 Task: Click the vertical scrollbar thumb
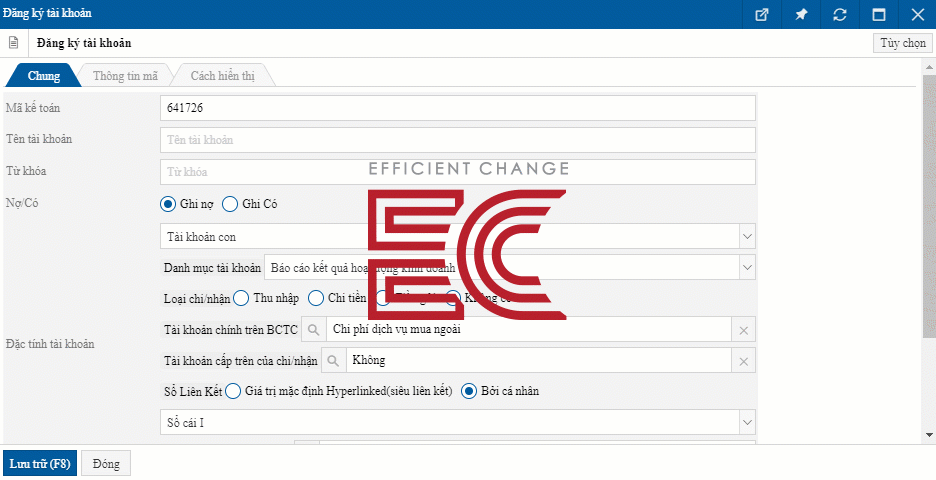[x=929, y=206]
